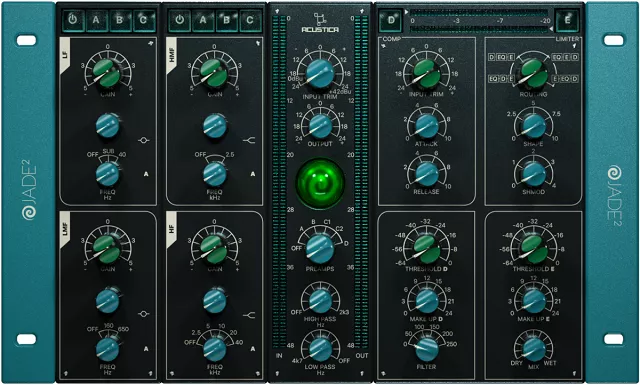Click the LF band bell shape icon
The height and width of the screenshot is (385, 640).
click(x=143, y=140)
